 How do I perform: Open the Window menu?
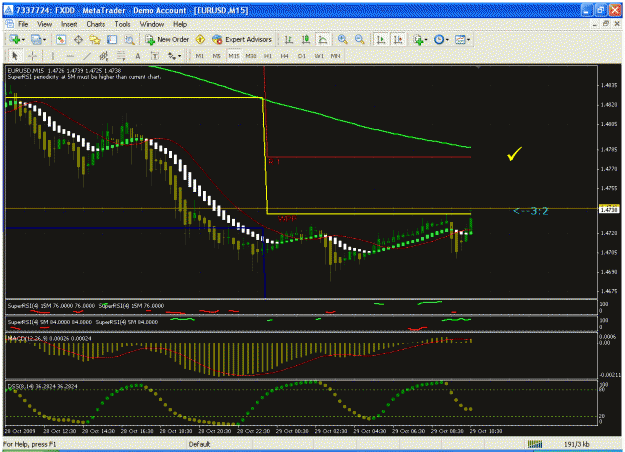[x=152, y=24]
